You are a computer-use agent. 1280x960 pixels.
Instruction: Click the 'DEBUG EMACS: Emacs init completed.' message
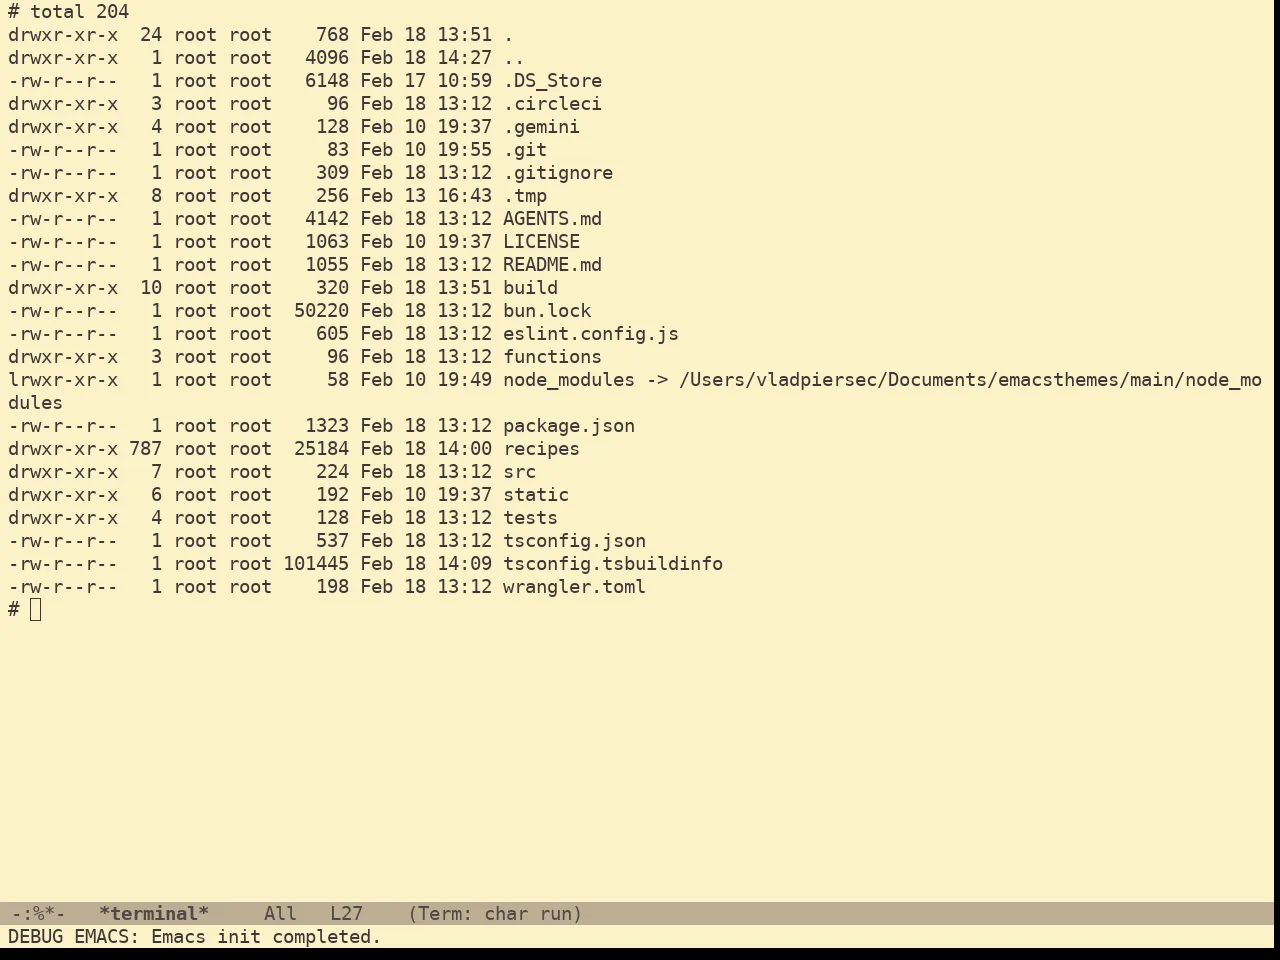coord(194,937)
